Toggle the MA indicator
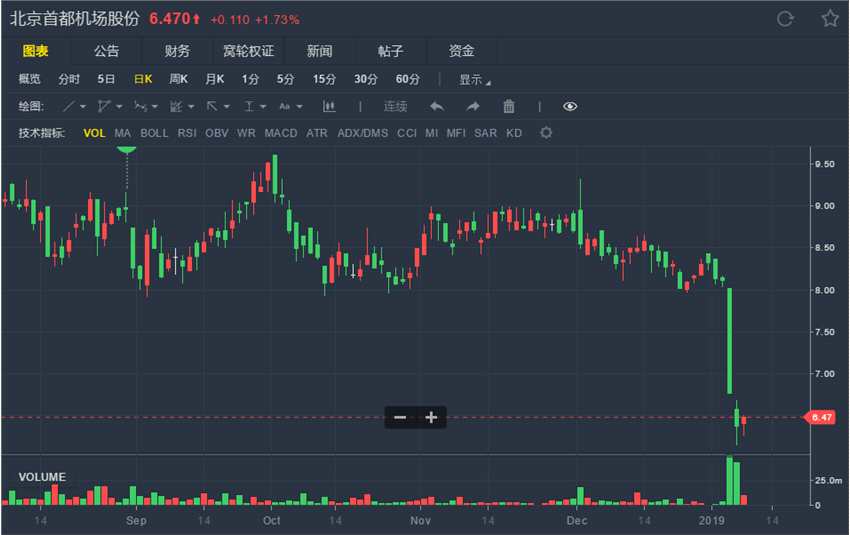 [123, 133]
